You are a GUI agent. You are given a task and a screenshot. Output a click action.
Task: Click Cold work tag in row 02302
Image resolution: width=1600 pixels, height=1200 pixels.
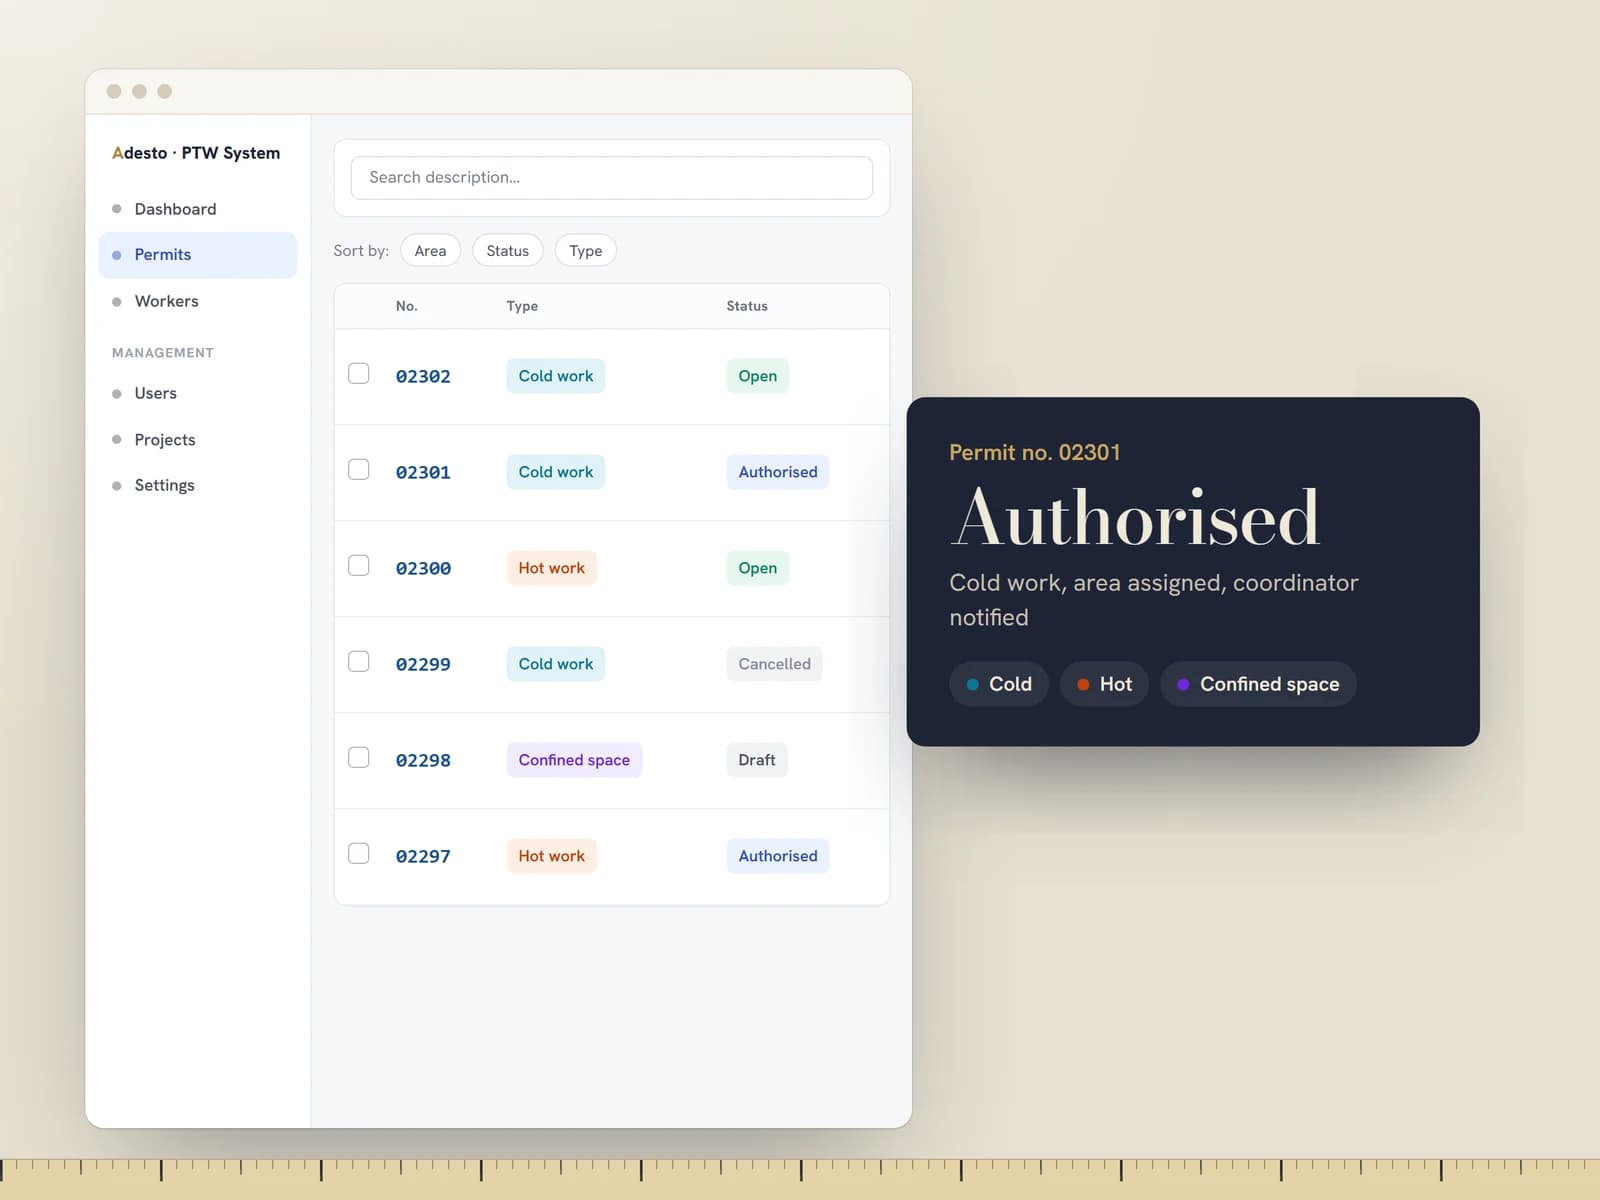click(555, 376)
